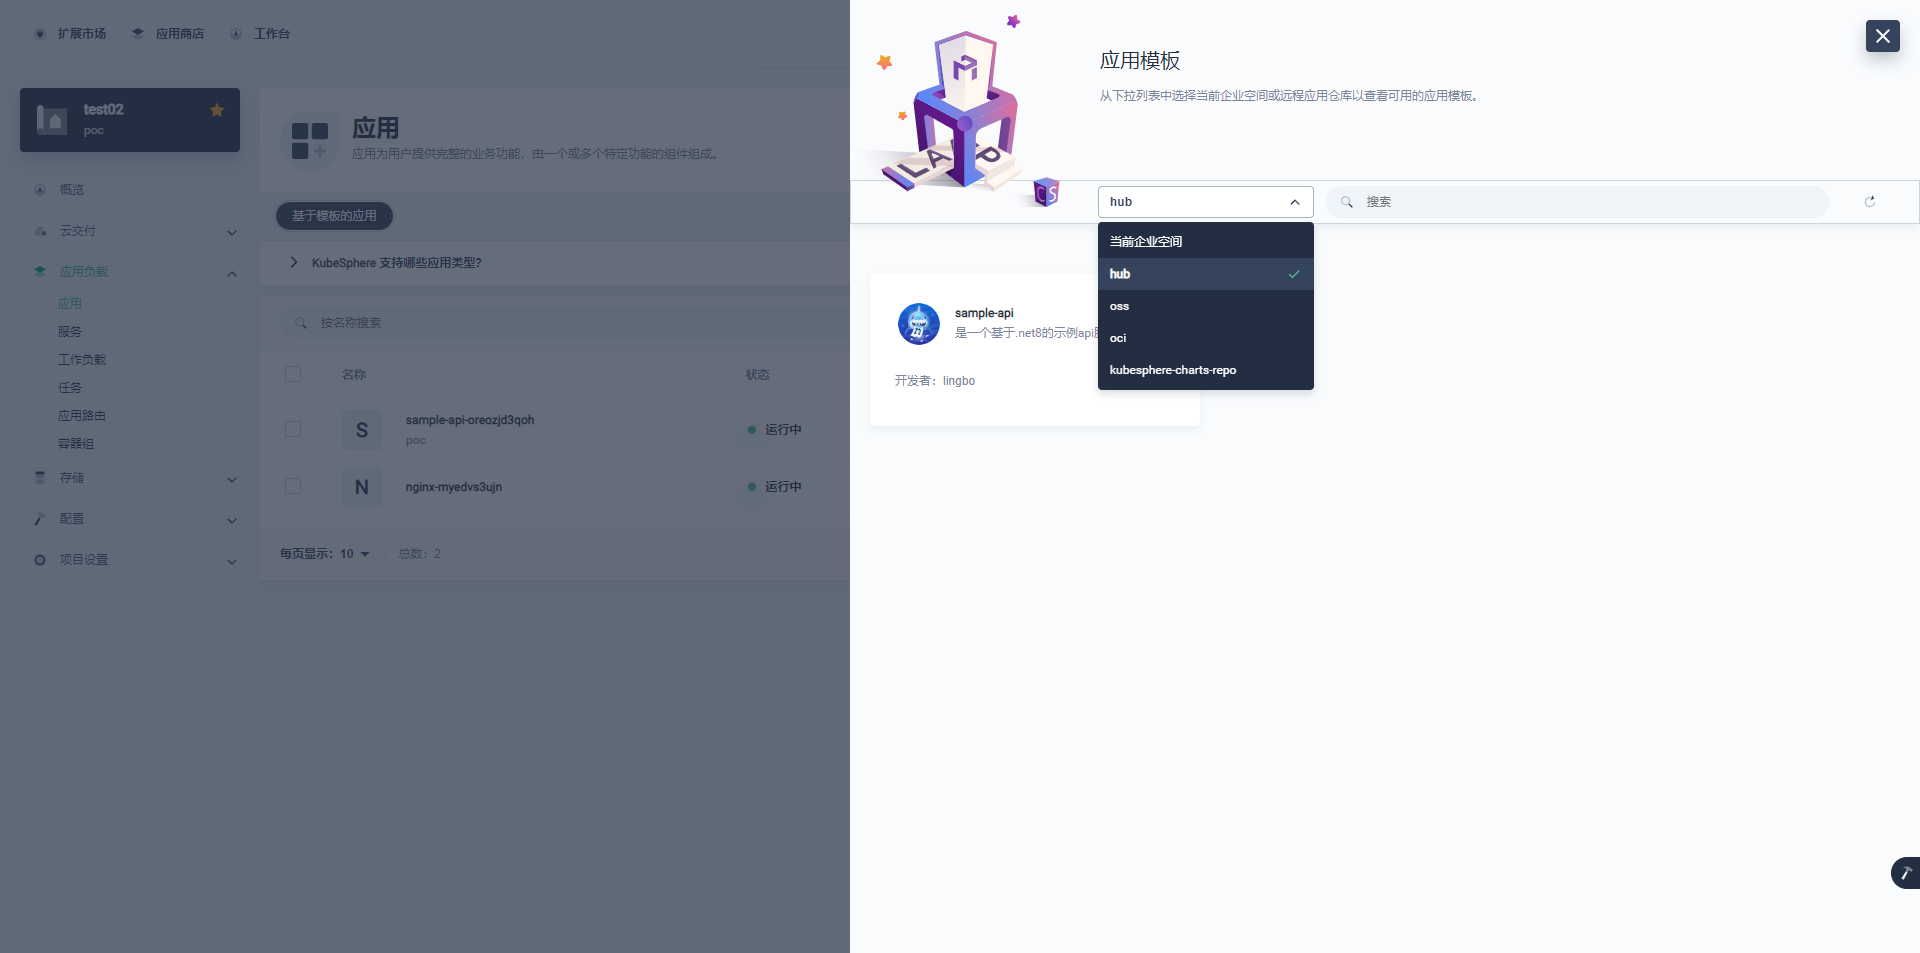Expand the 云交付 sidebar section
This screenshot has width=1920, height=953.
[232, 232]
